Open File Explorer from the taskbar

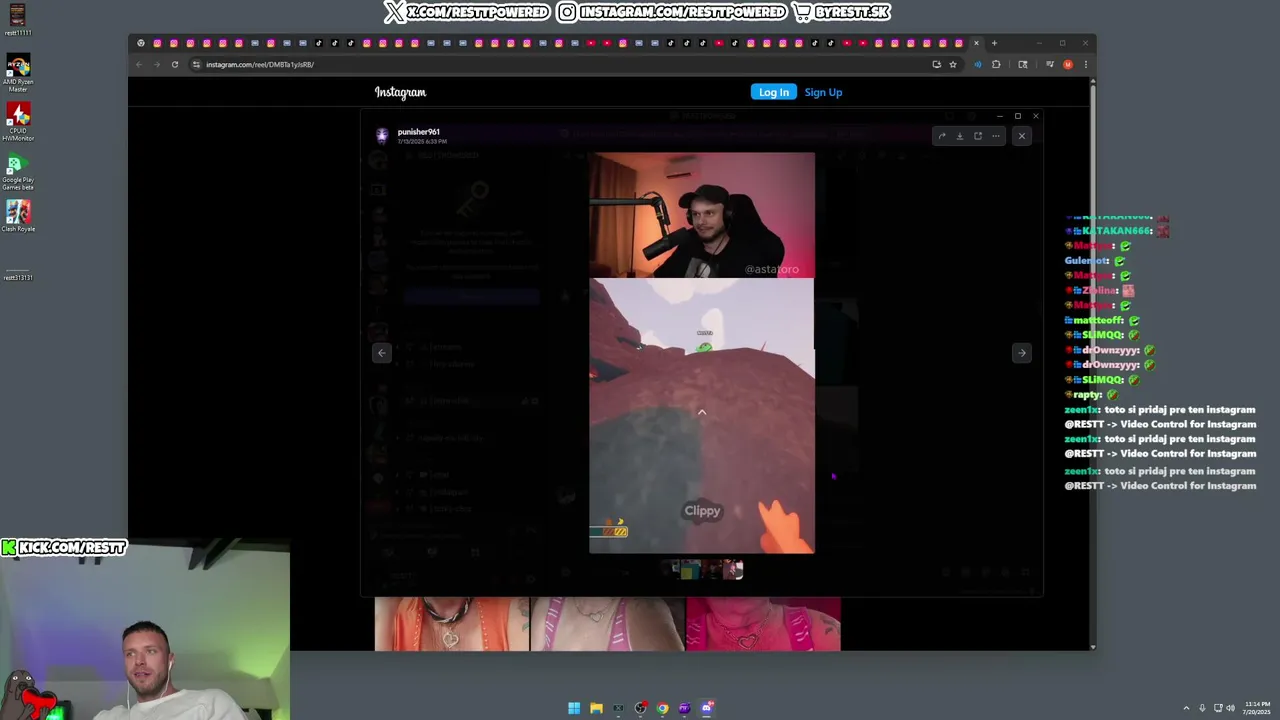[596, 708]
